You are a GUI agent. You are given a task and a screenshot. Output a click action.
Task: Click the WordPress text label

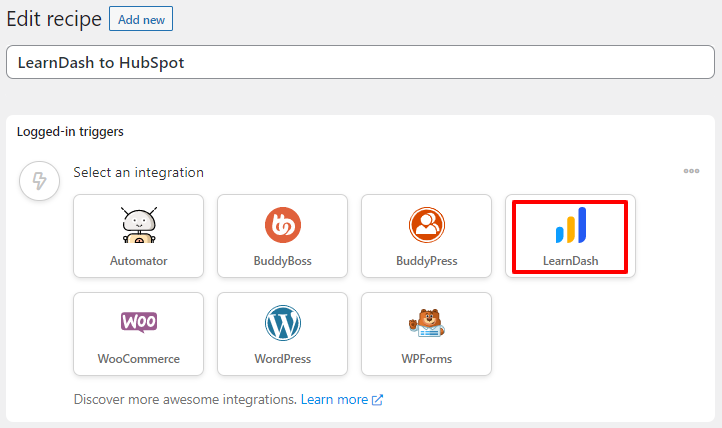283,359
